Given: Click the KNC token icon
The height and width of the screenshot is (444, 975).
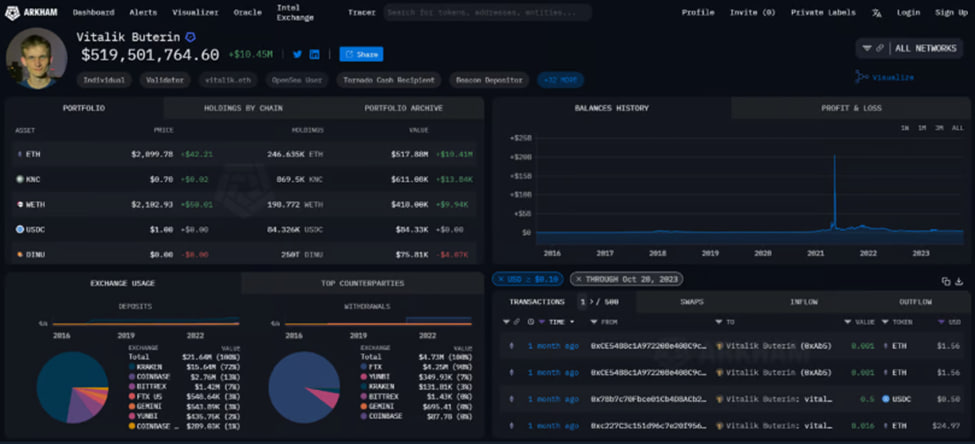Looking at the screenshot, I should coord(19,179).
